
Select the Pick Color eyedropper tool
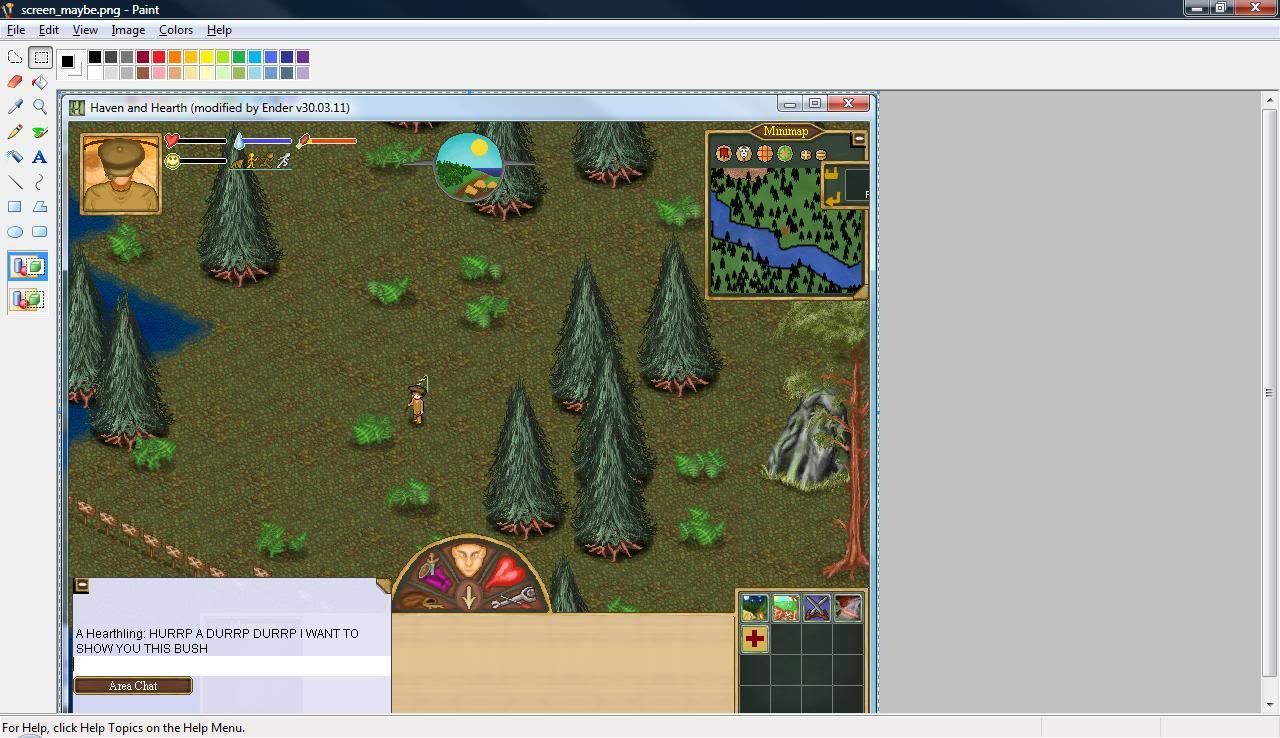pyautogui.click(x=15, y=107)
